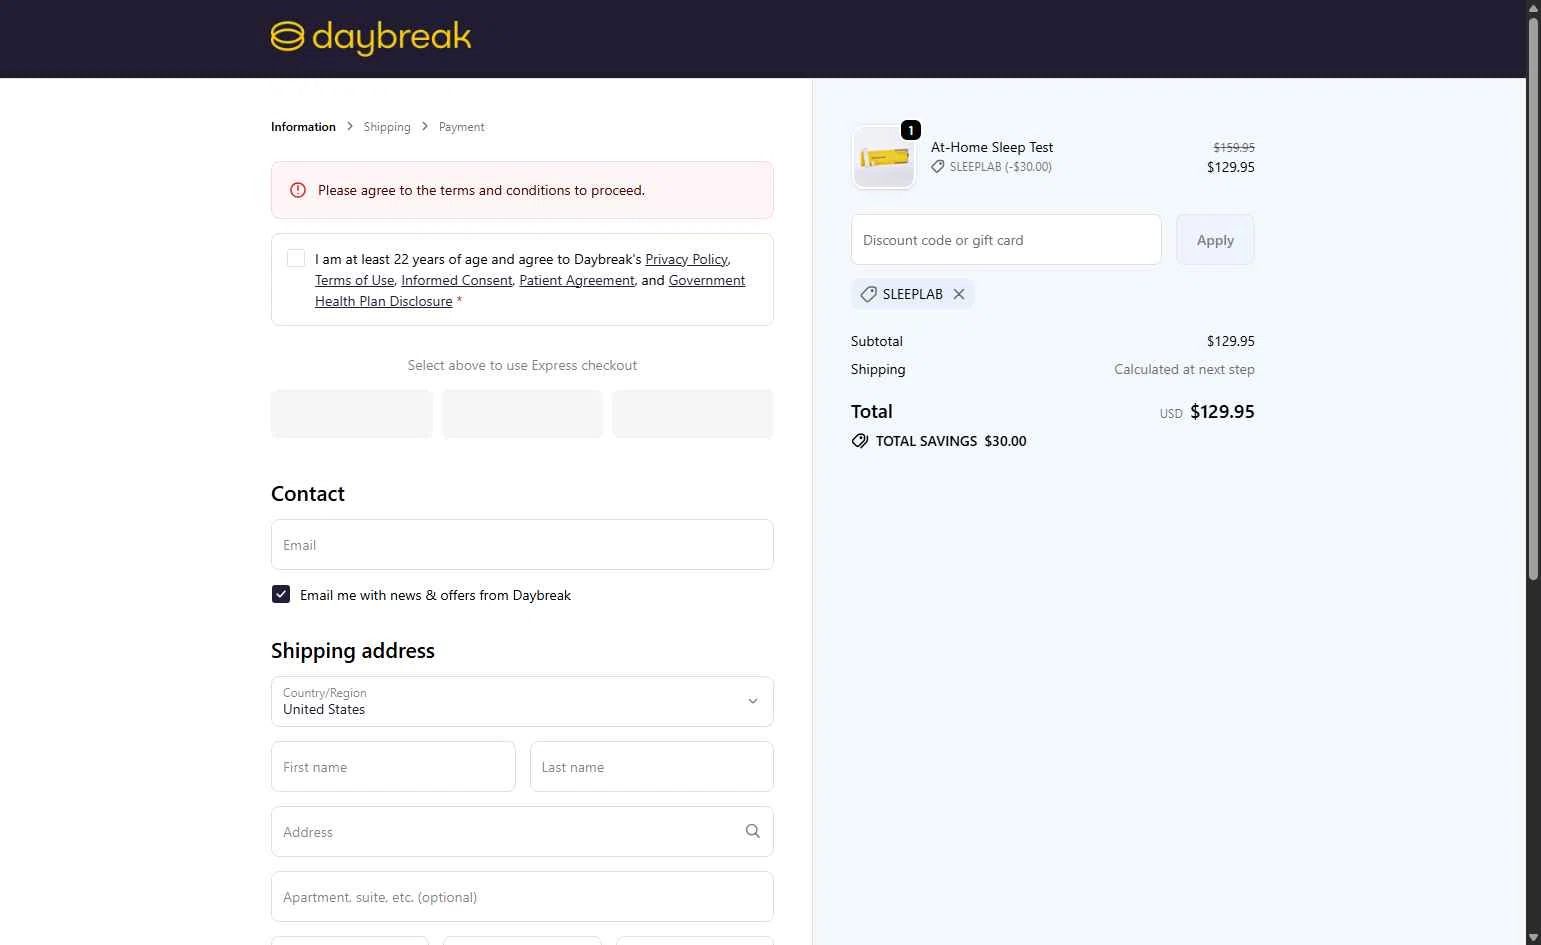Image resolution: width=1541 pixels, height=945 pixels.
Task: Focus the Email input field
Action: [522, 544]
